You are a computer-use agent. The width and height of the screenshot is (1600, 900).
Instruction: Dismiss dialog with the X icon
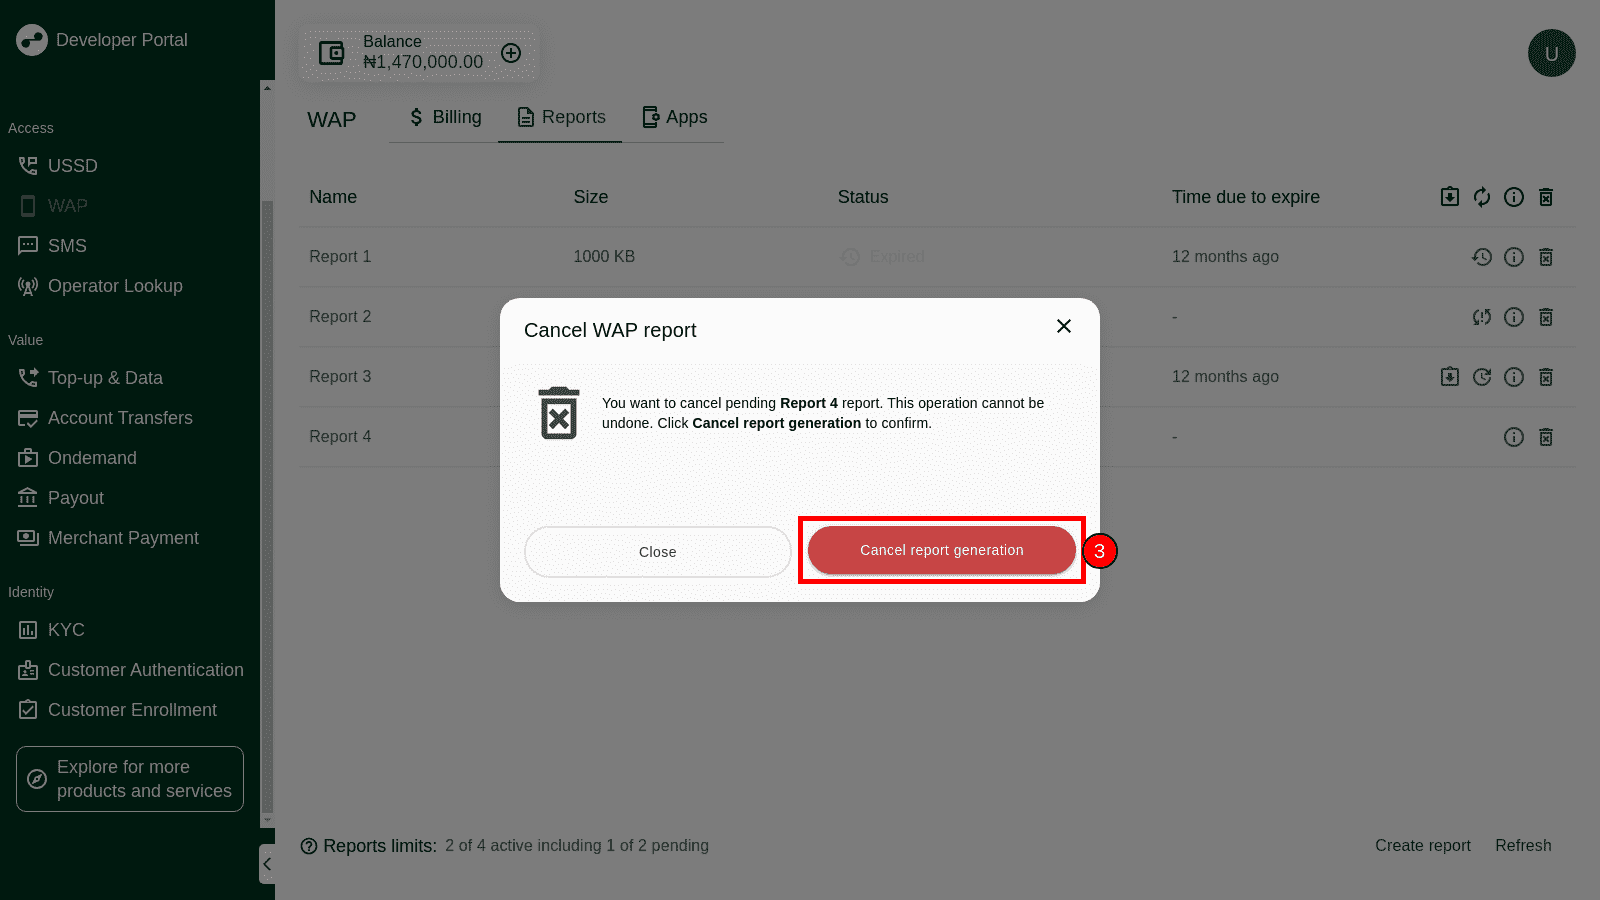(x=1064, y=327)
